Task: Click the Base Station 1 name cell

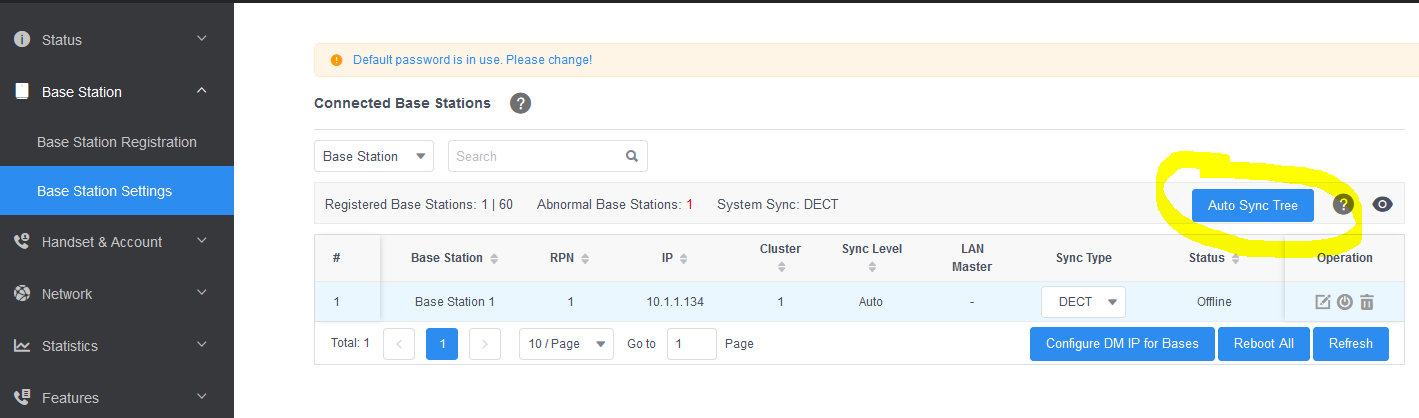Action: (455, 302)
